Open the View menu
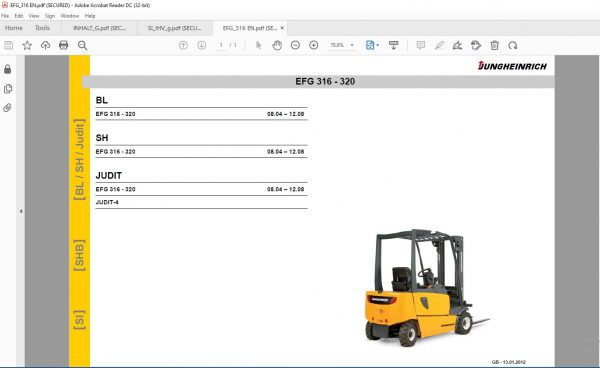The image size is (600, 368). (34, 16)
